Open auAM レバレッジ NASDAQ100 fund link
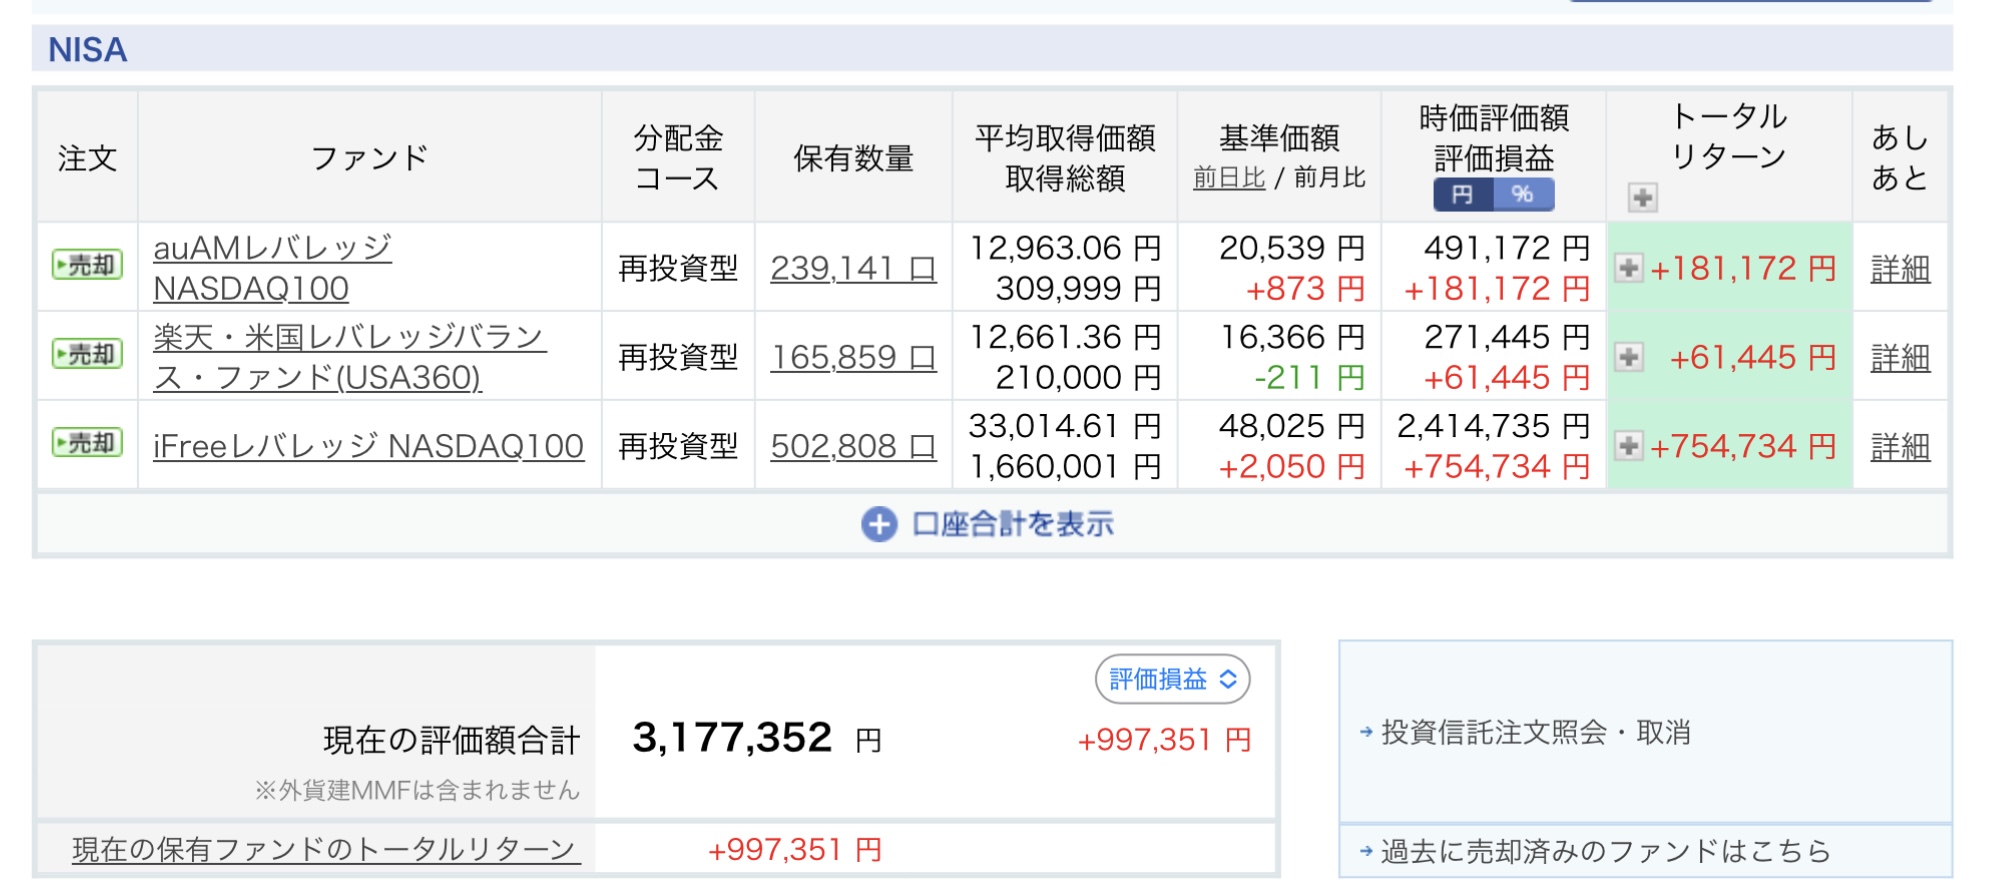The image size is (1993, 887). click(x=272, y=268)
